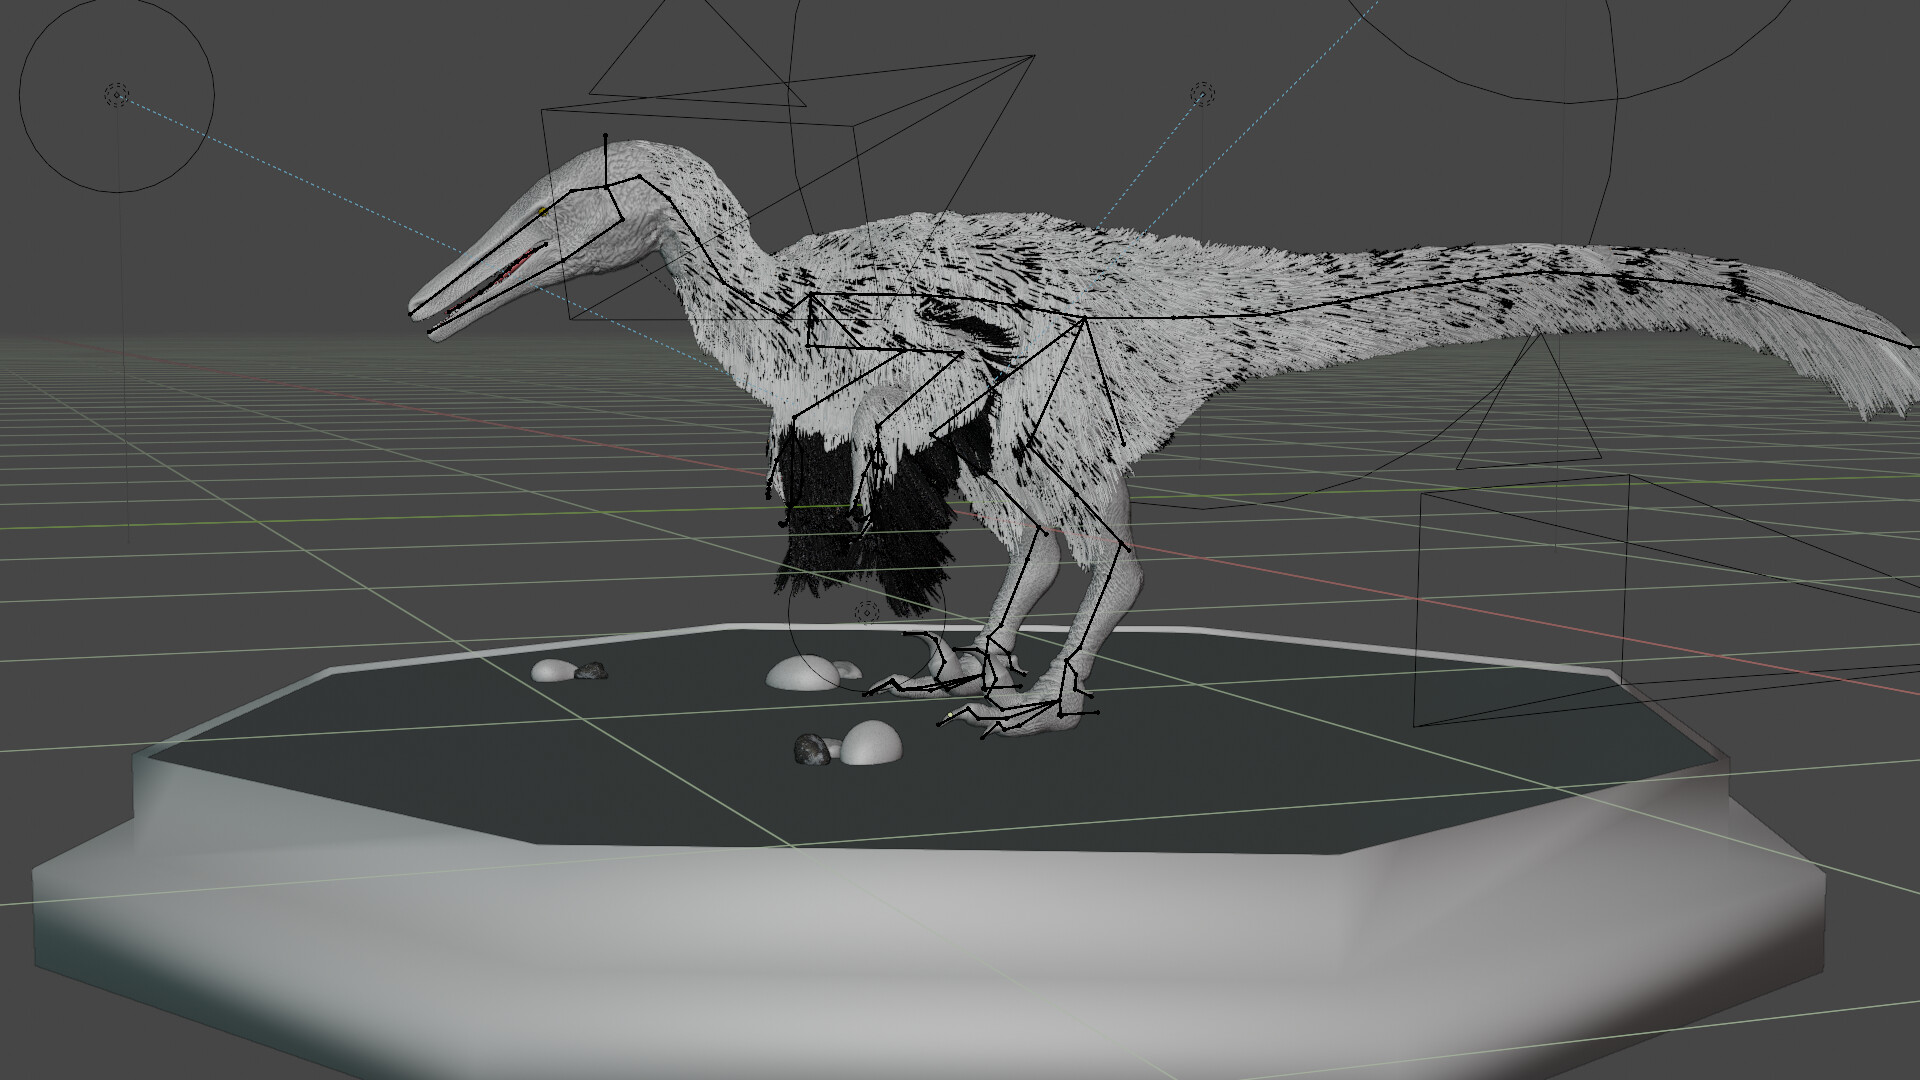Select the hip bone joint above the legs

point(1085,320)
